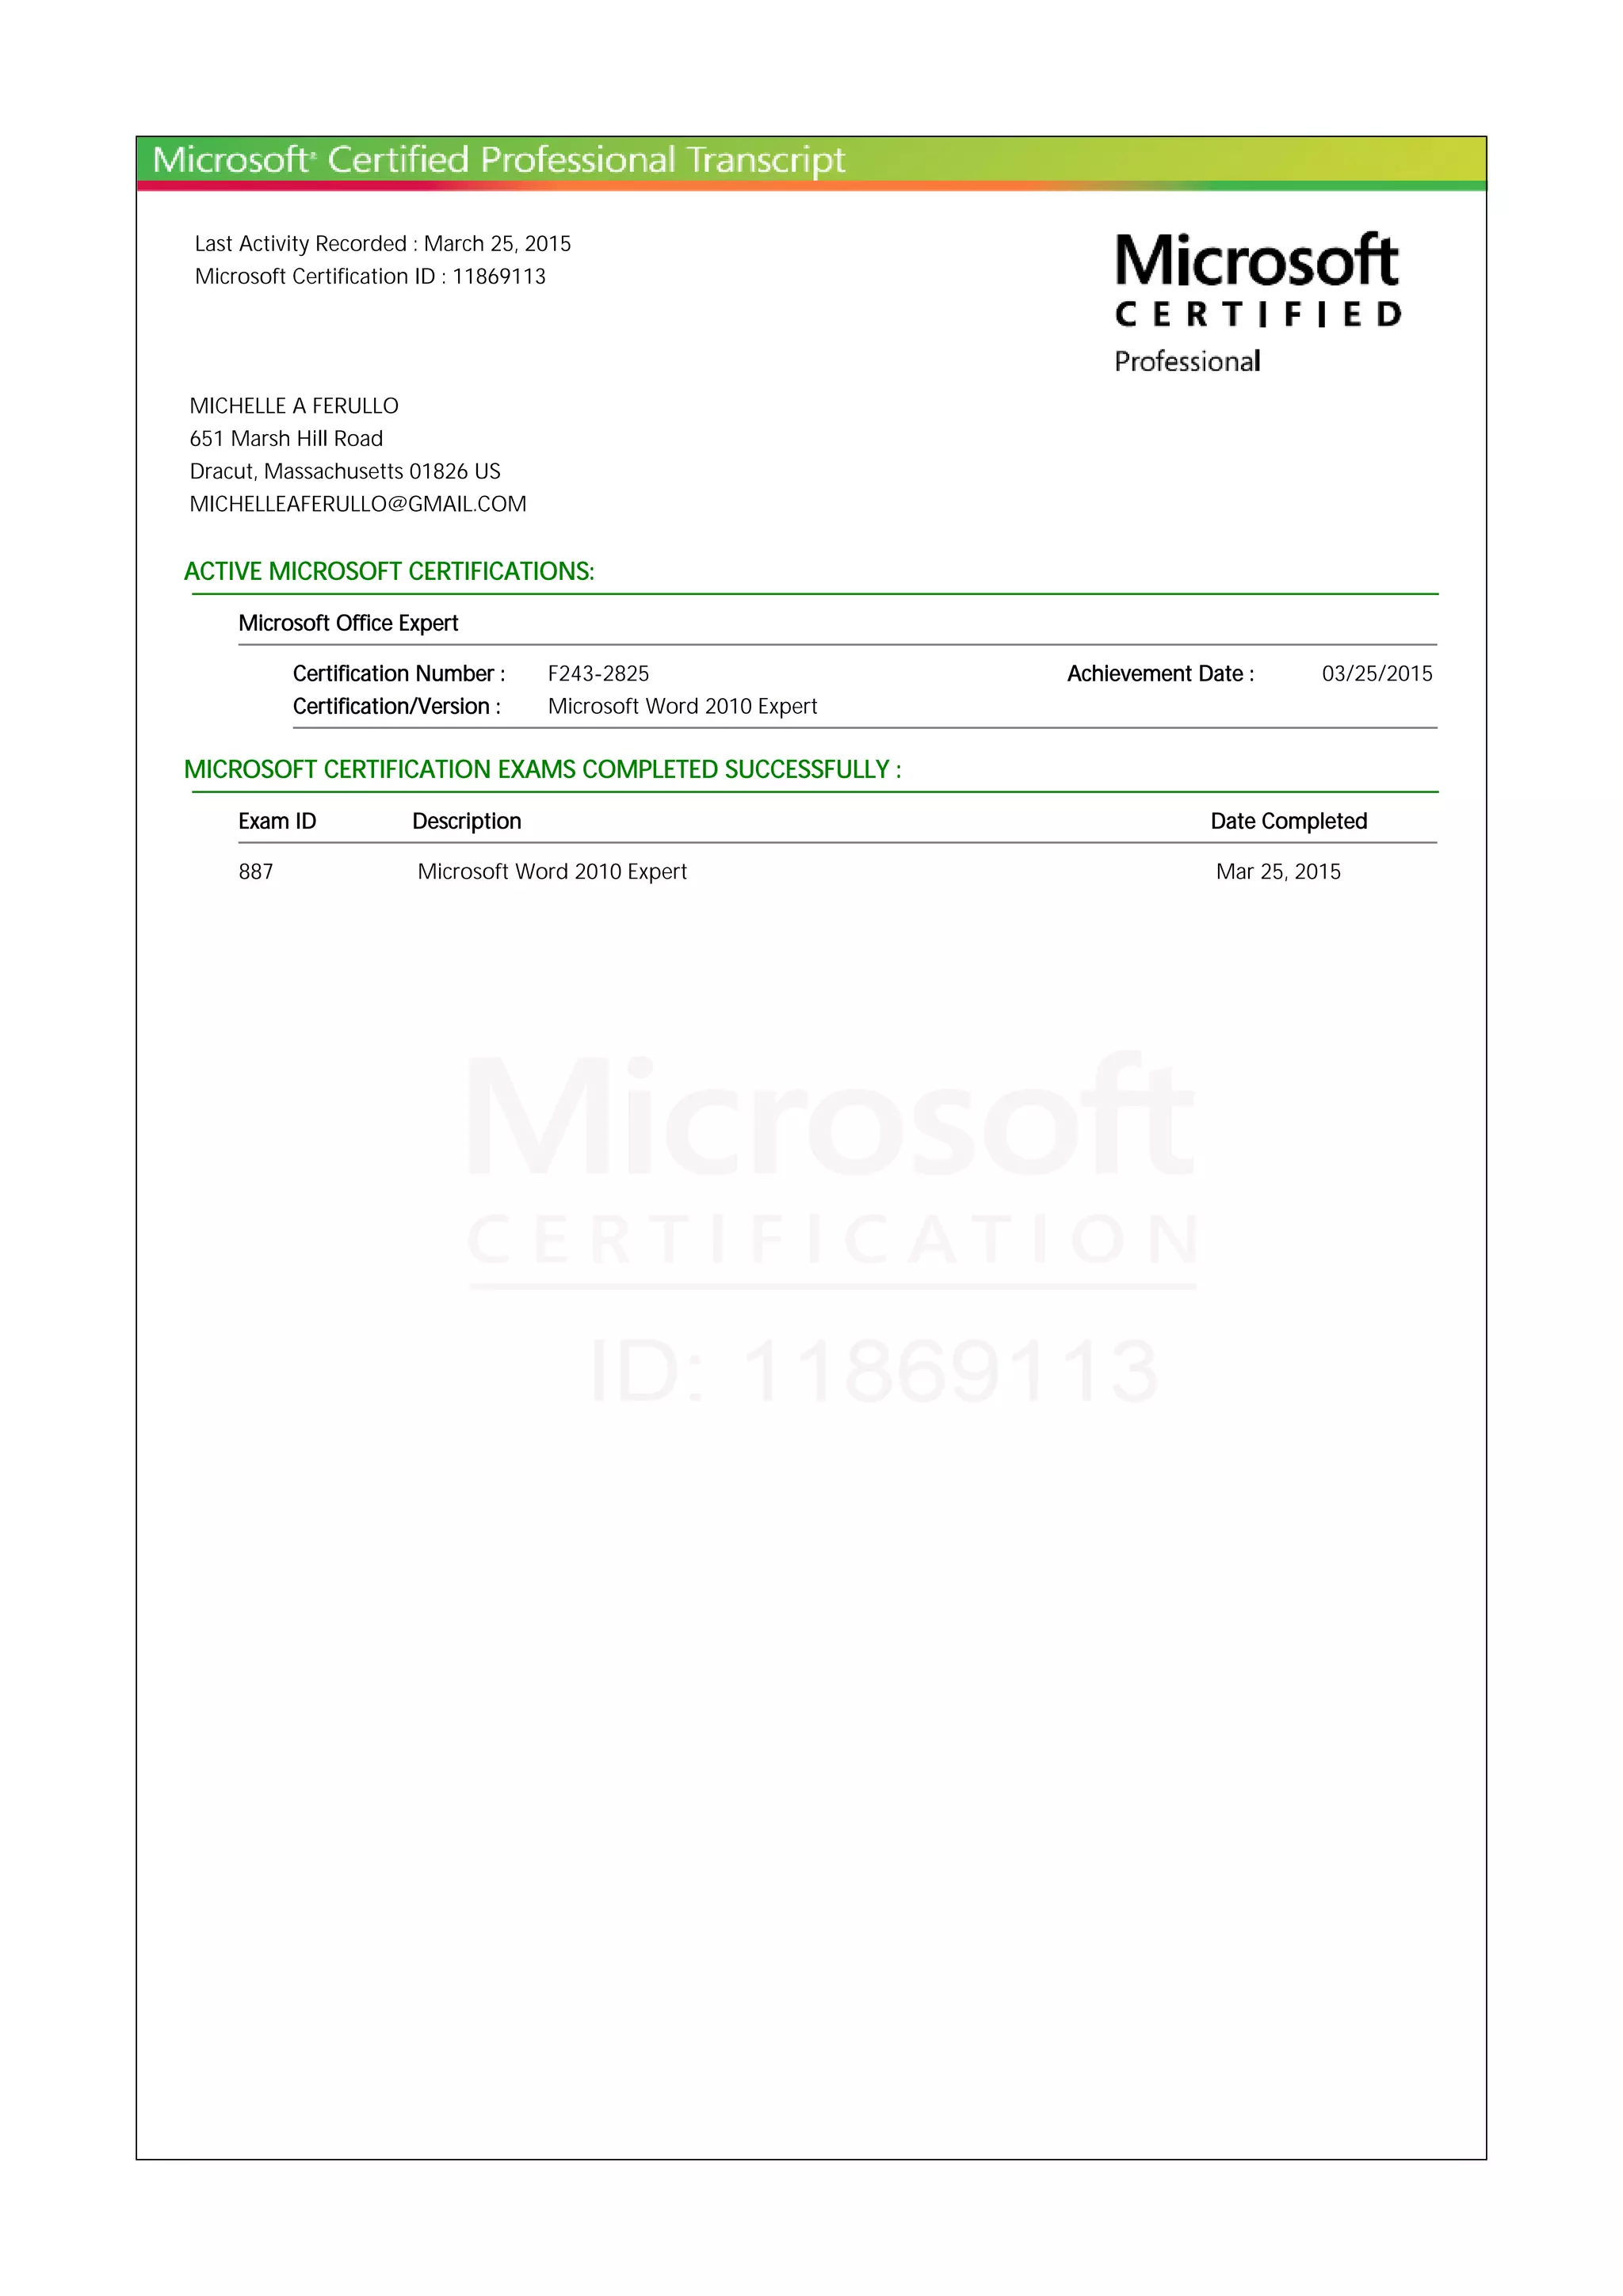Click the Microsoft Certified Professional logo
1623x2296 pixels.
pyautogui.click(x=1257, y=302)
